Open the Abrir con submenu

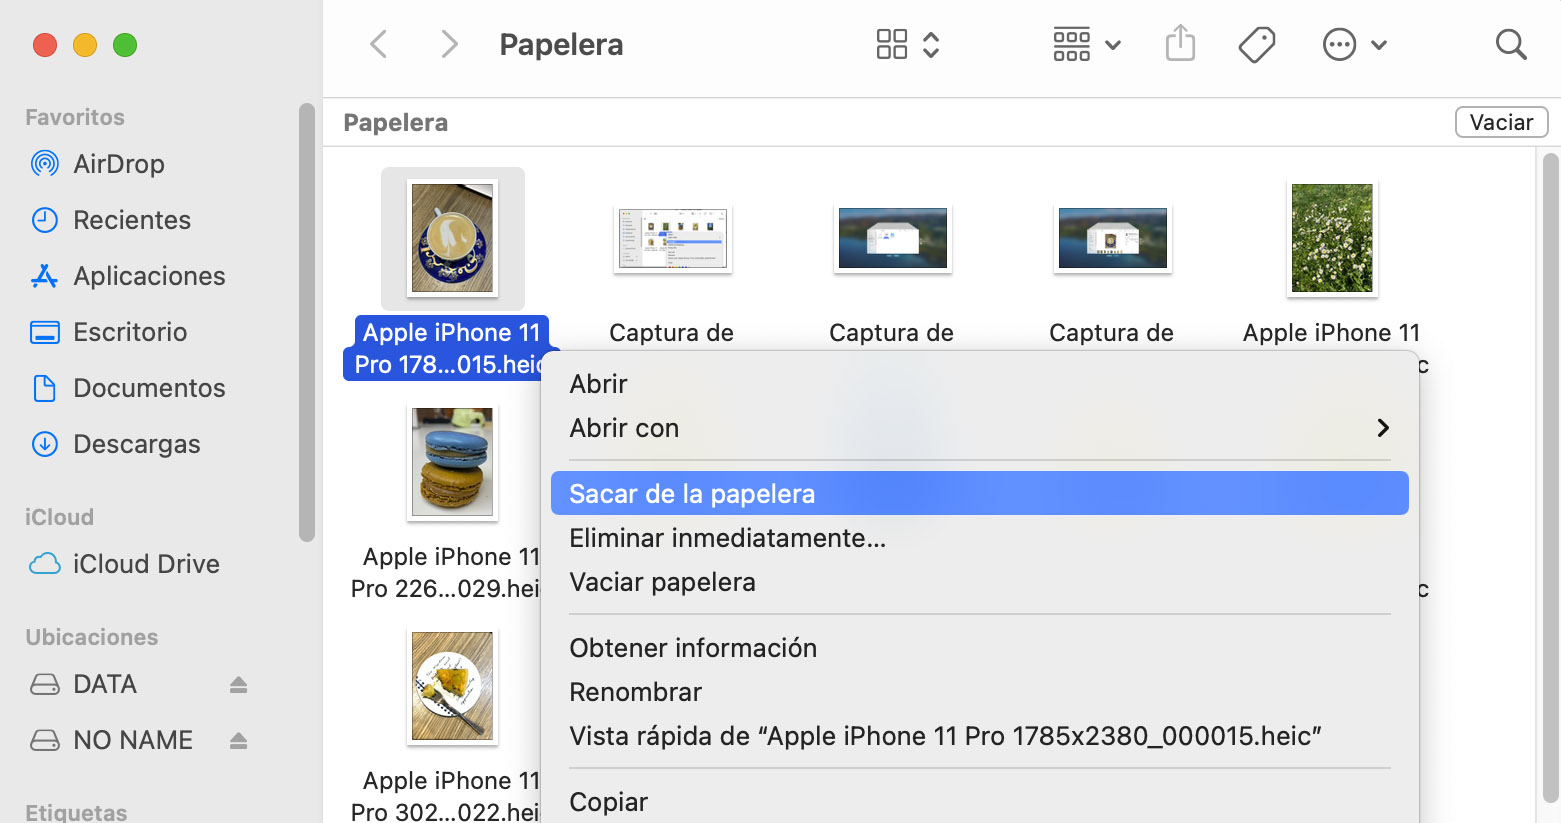(980, 428)
